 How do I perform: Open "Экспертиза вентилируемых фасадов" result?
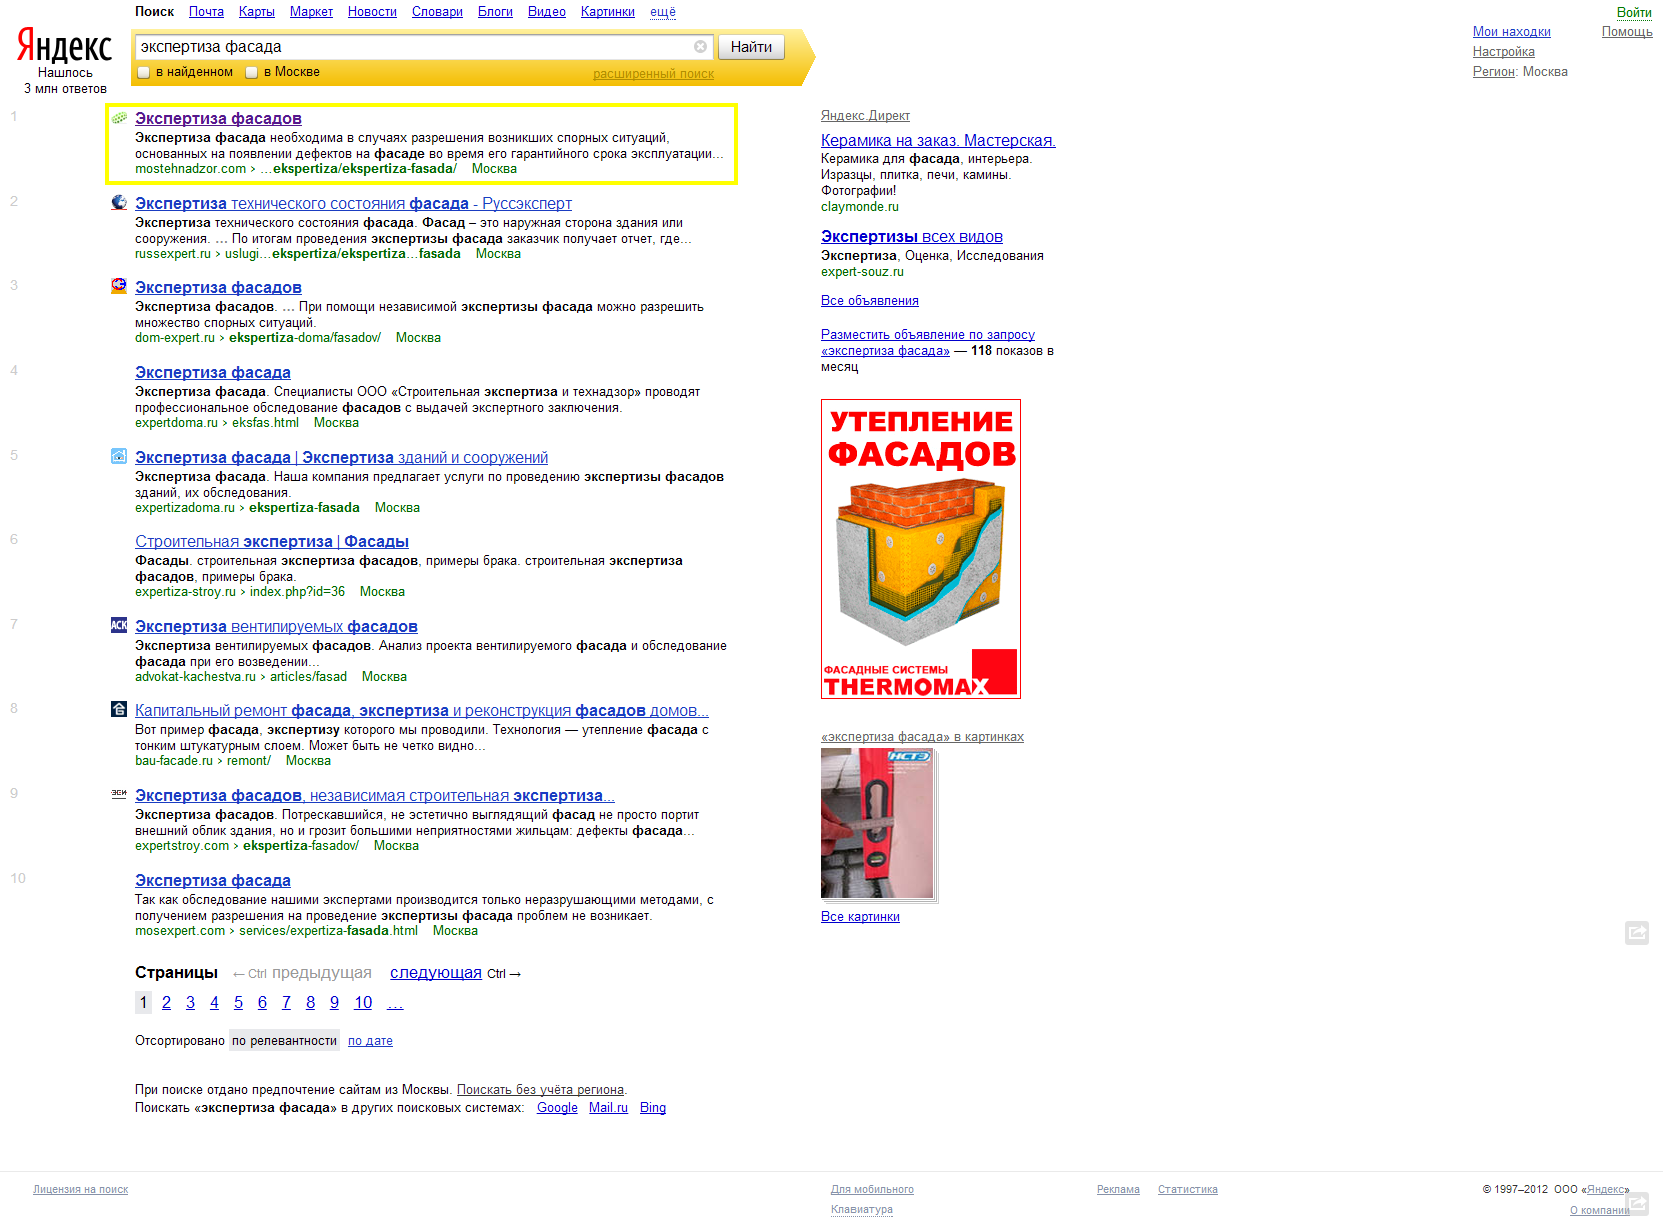[276, 627]
